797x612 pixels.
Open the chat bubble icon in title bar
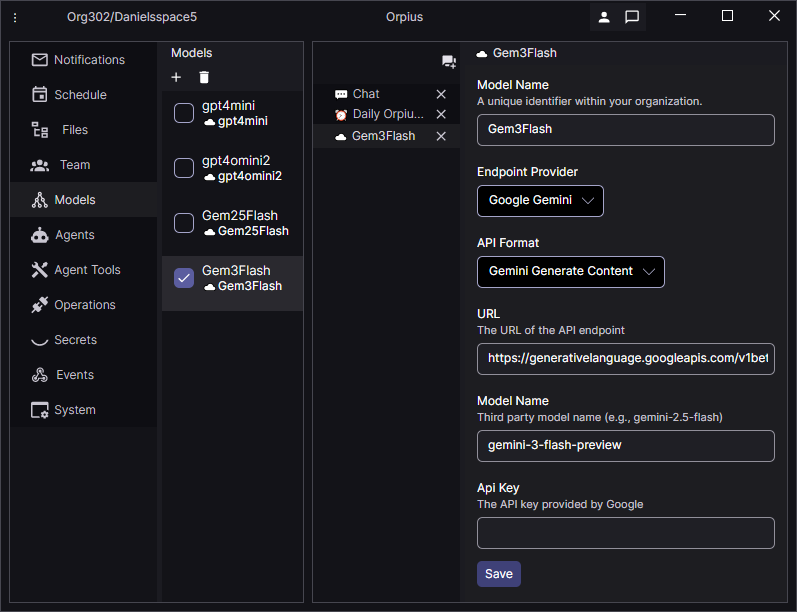pos(632,17)
